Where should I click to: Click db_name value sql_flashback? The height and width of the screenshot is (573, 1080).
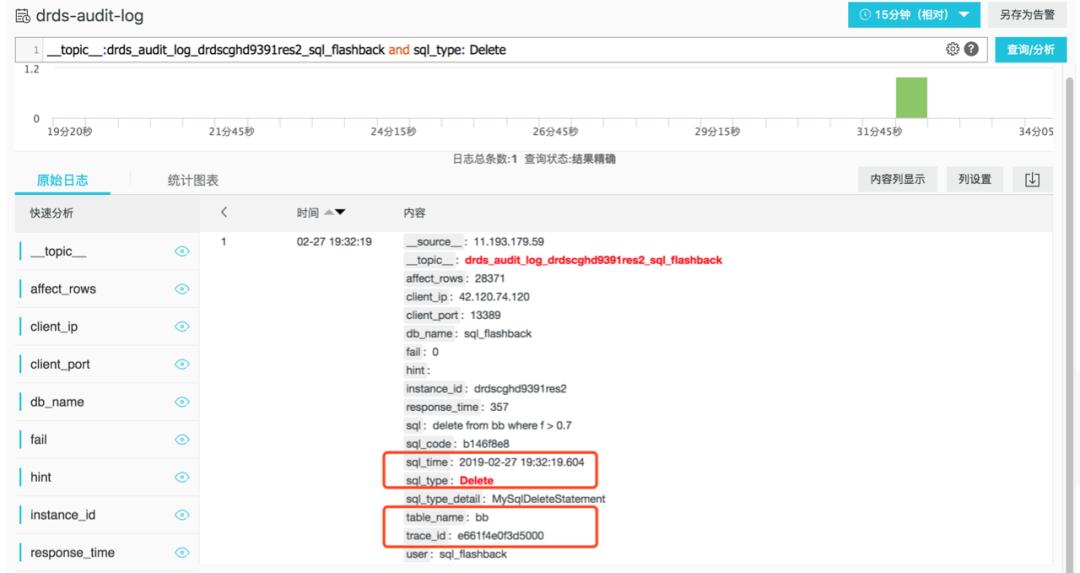[x=498, y=333]
